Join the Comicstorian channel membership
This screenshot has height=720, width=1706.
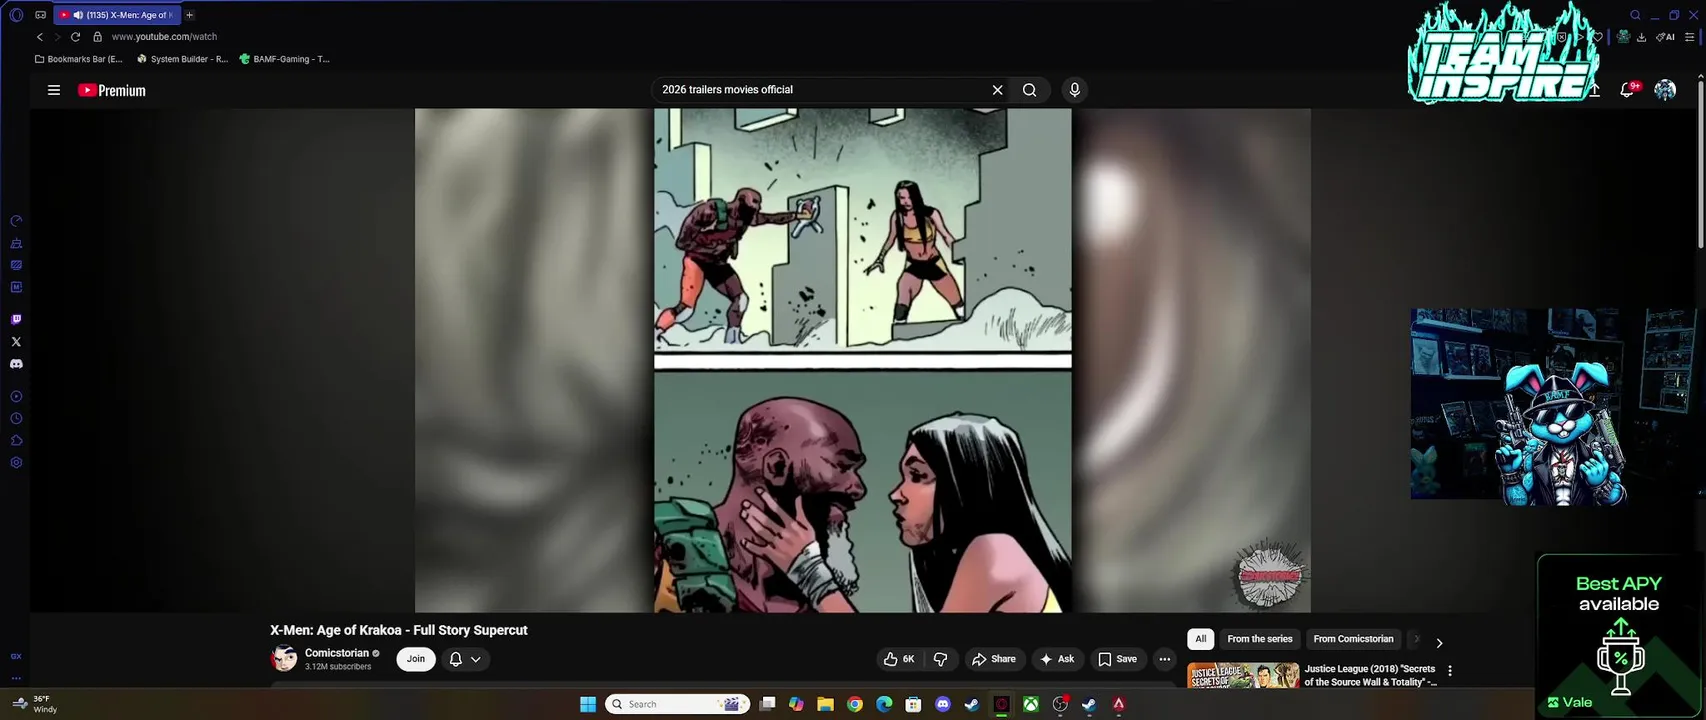pos(416,659)
